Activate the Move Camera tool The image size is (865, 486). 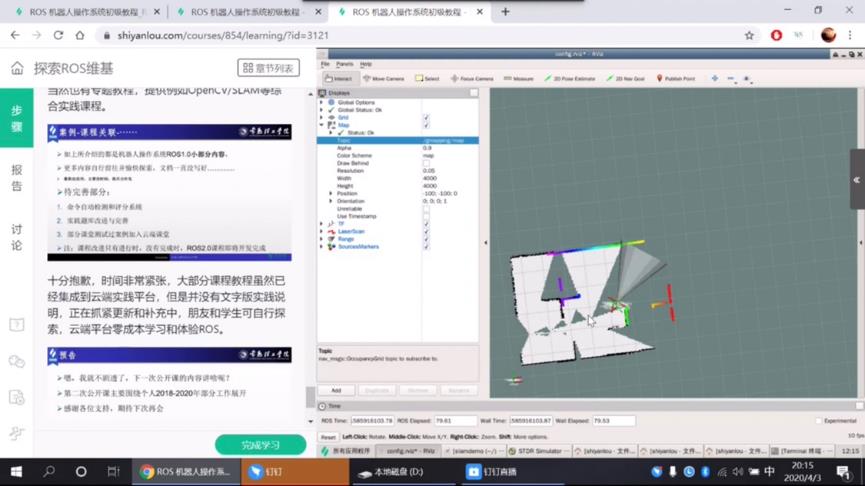384,78
